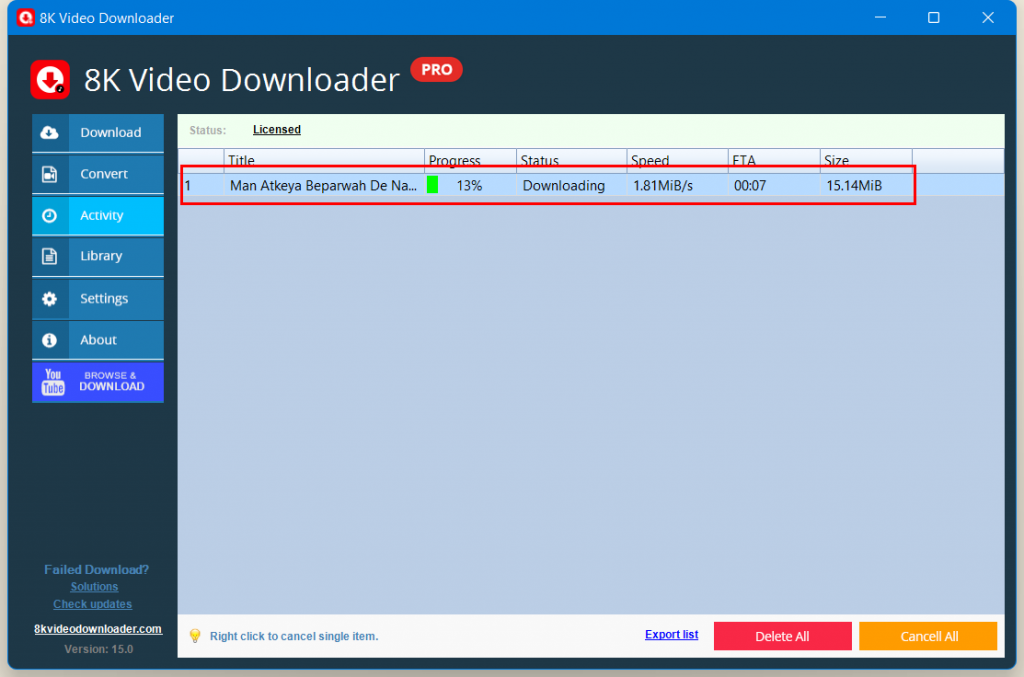The image size is (1024, 677).
Task: Click the Settings gear icon in sidebar
Action: tap(50, 299)
